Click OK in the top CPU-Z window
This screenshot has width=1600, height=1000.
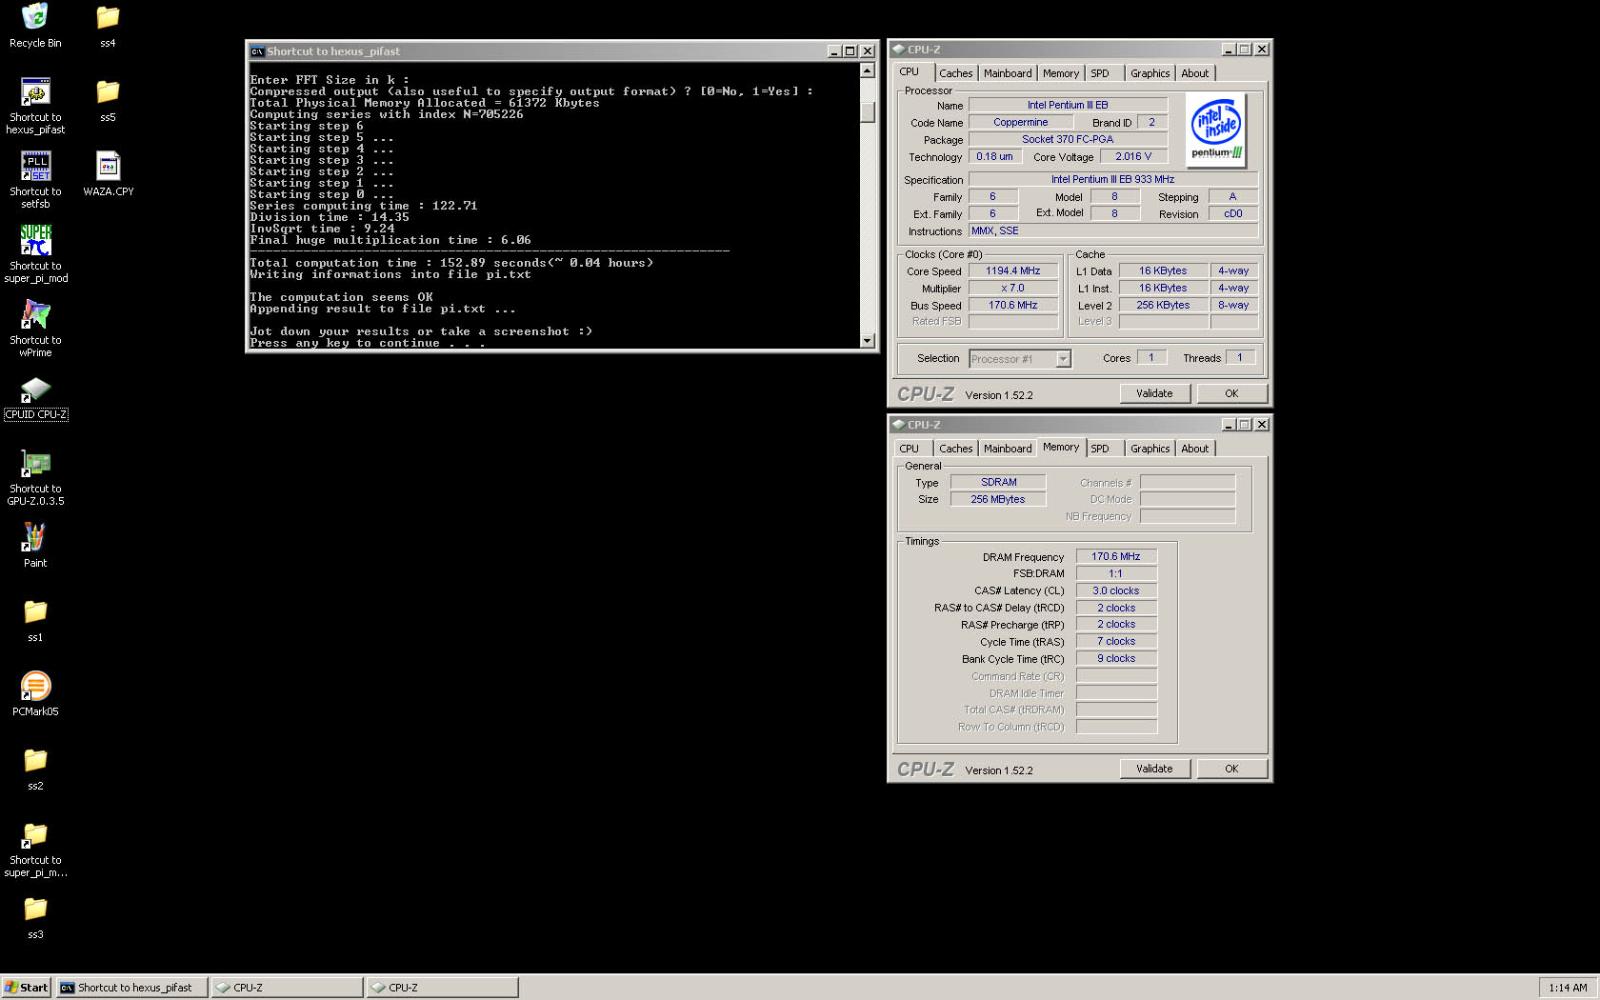(1231, 394)
